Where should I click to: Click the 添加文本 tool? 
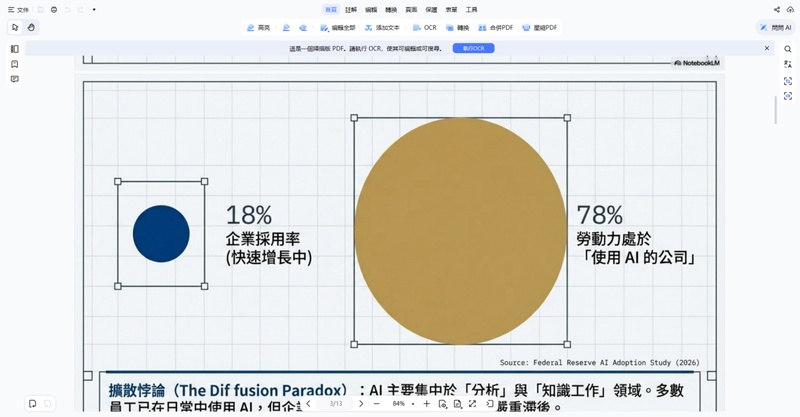pyautogui.click(x=382, y=28)
